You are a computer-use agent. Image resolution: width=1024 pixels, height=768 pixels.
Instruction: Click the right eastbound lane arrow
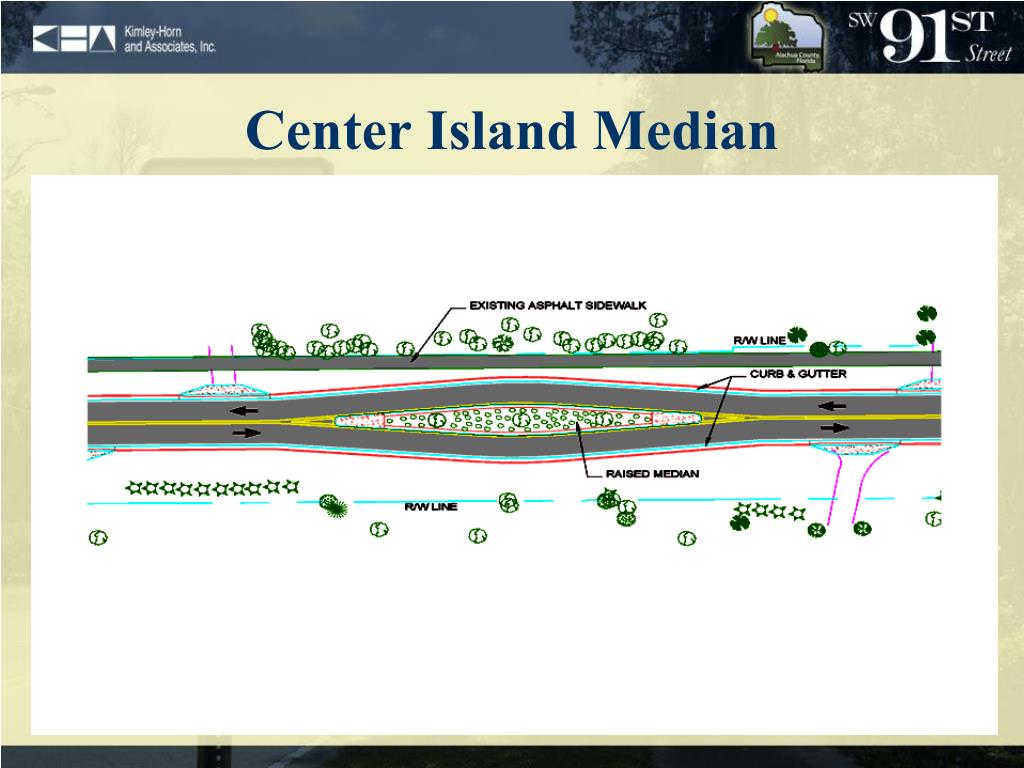(835, 428)
